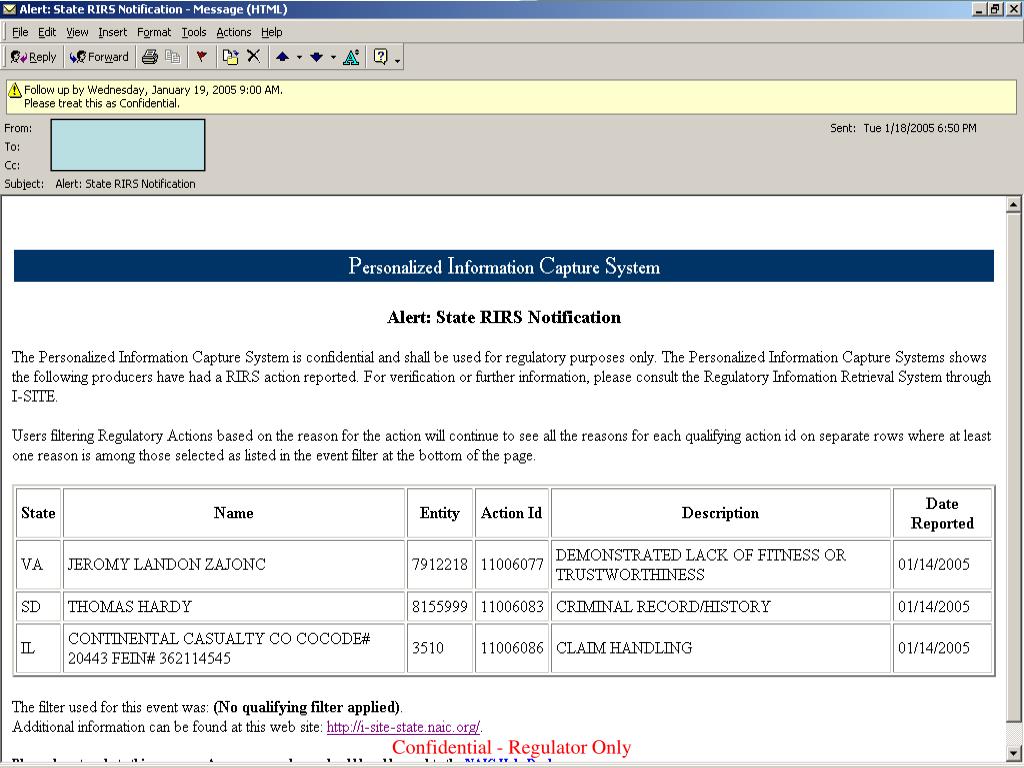Select the CONTINENTAL CASUALTY CO cell

click(234, 648)
